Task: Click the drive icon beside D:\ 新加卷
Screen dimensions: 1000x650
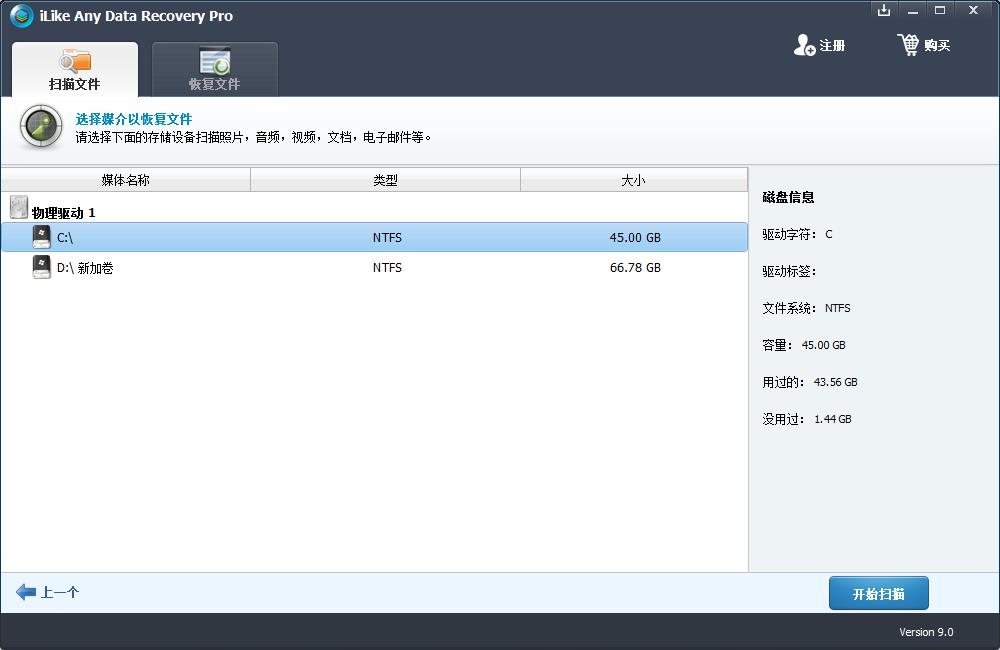Action: click(x=41, y=267)
